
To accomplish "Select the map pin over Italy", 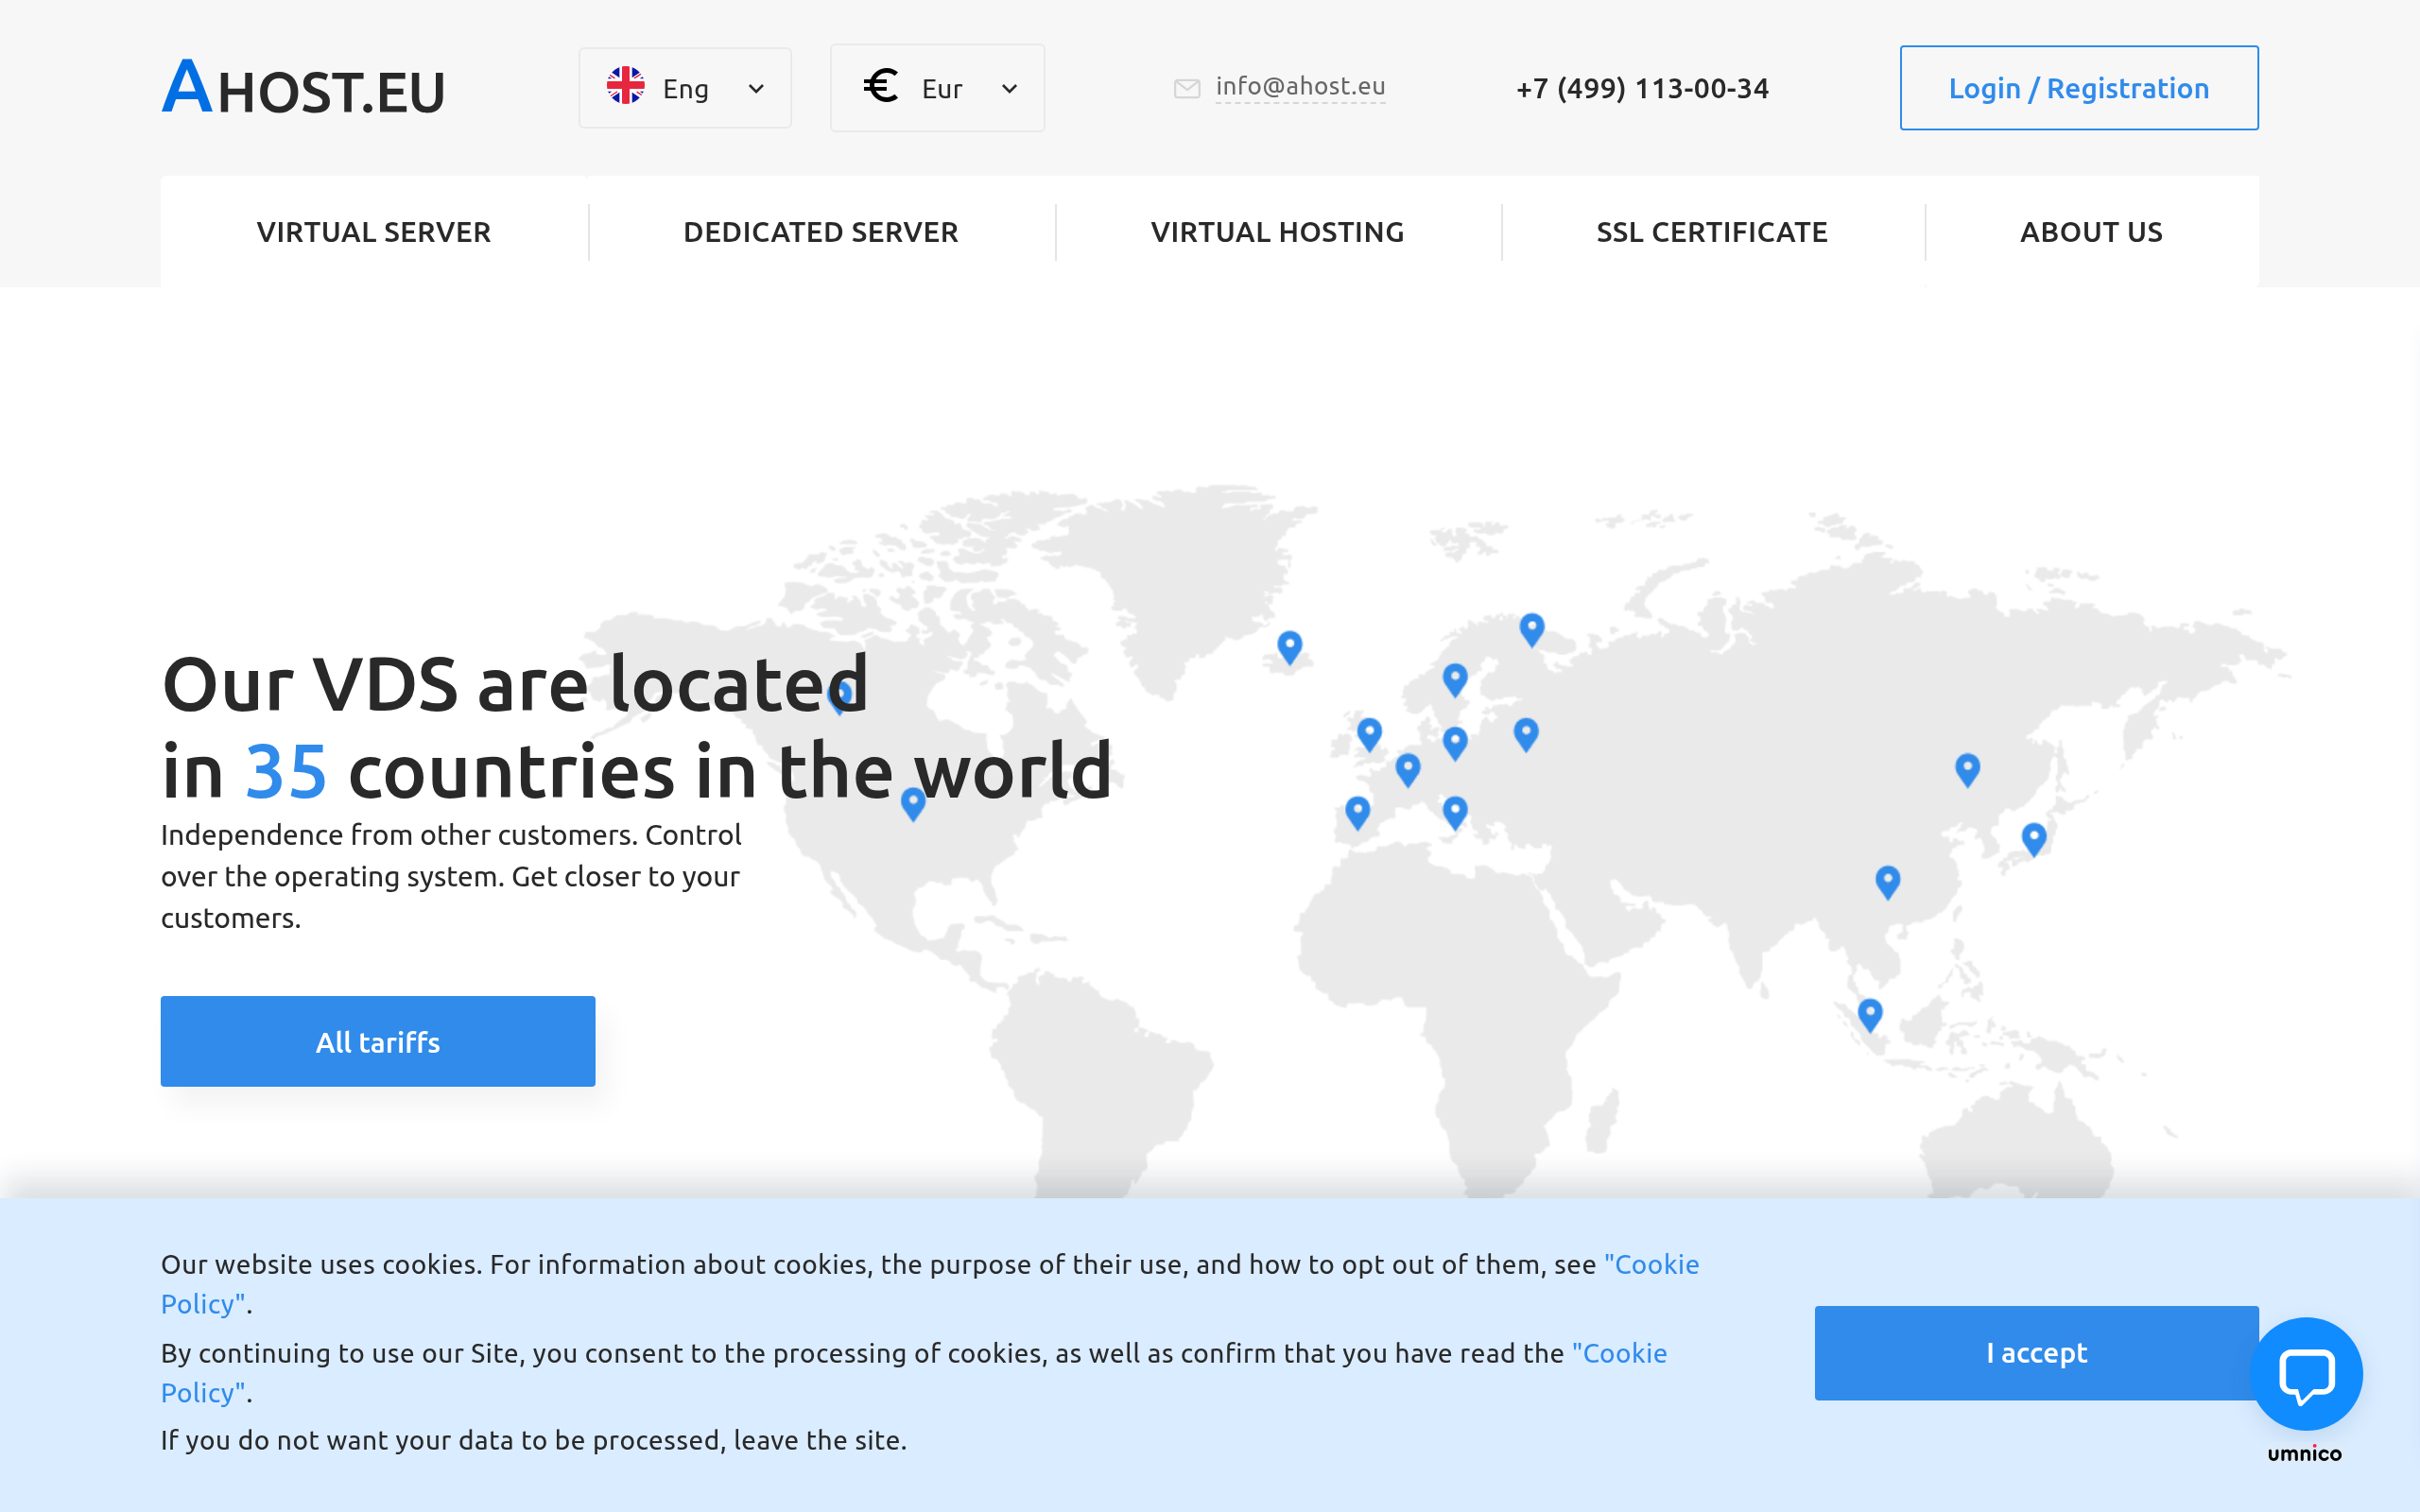I will [1455, 812].
